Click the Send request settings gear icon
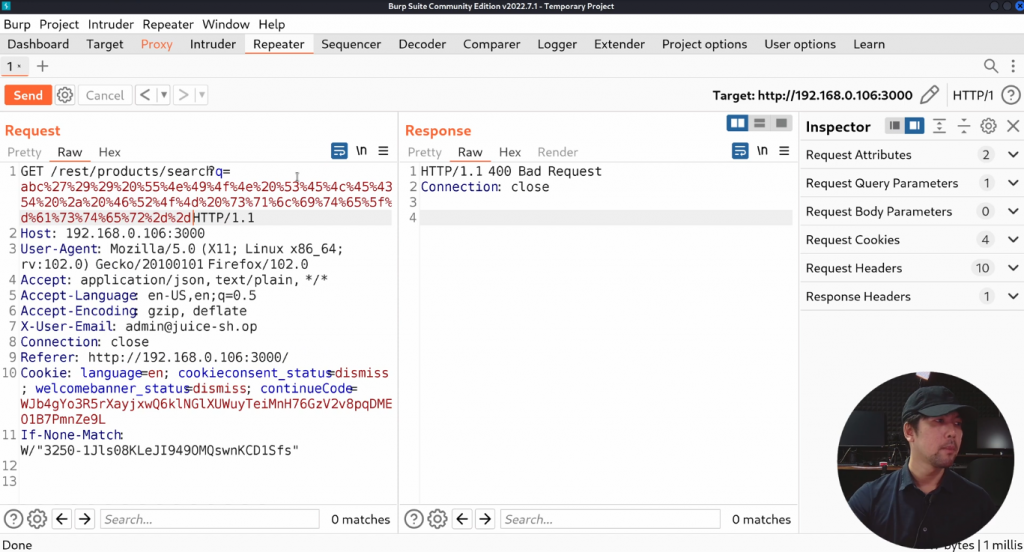 (65, 95)
